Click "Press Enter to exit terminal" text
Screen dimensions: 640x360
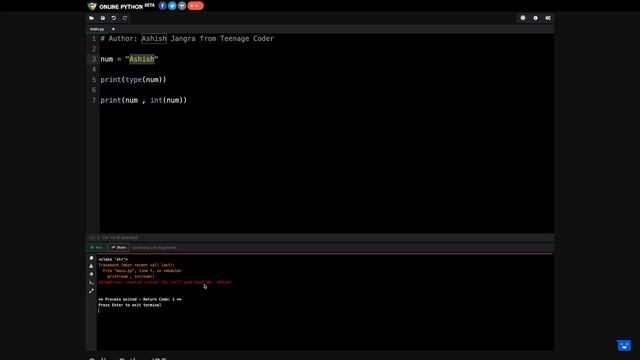[x=130, y=305]
